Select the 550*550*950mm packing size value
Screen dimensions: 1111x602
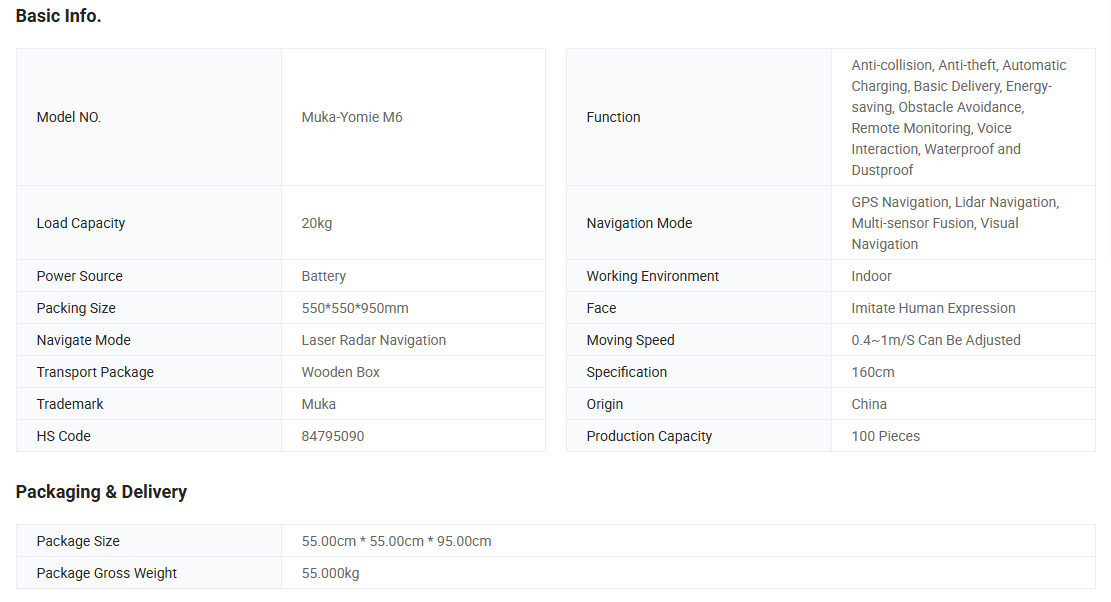click(355, 308)
